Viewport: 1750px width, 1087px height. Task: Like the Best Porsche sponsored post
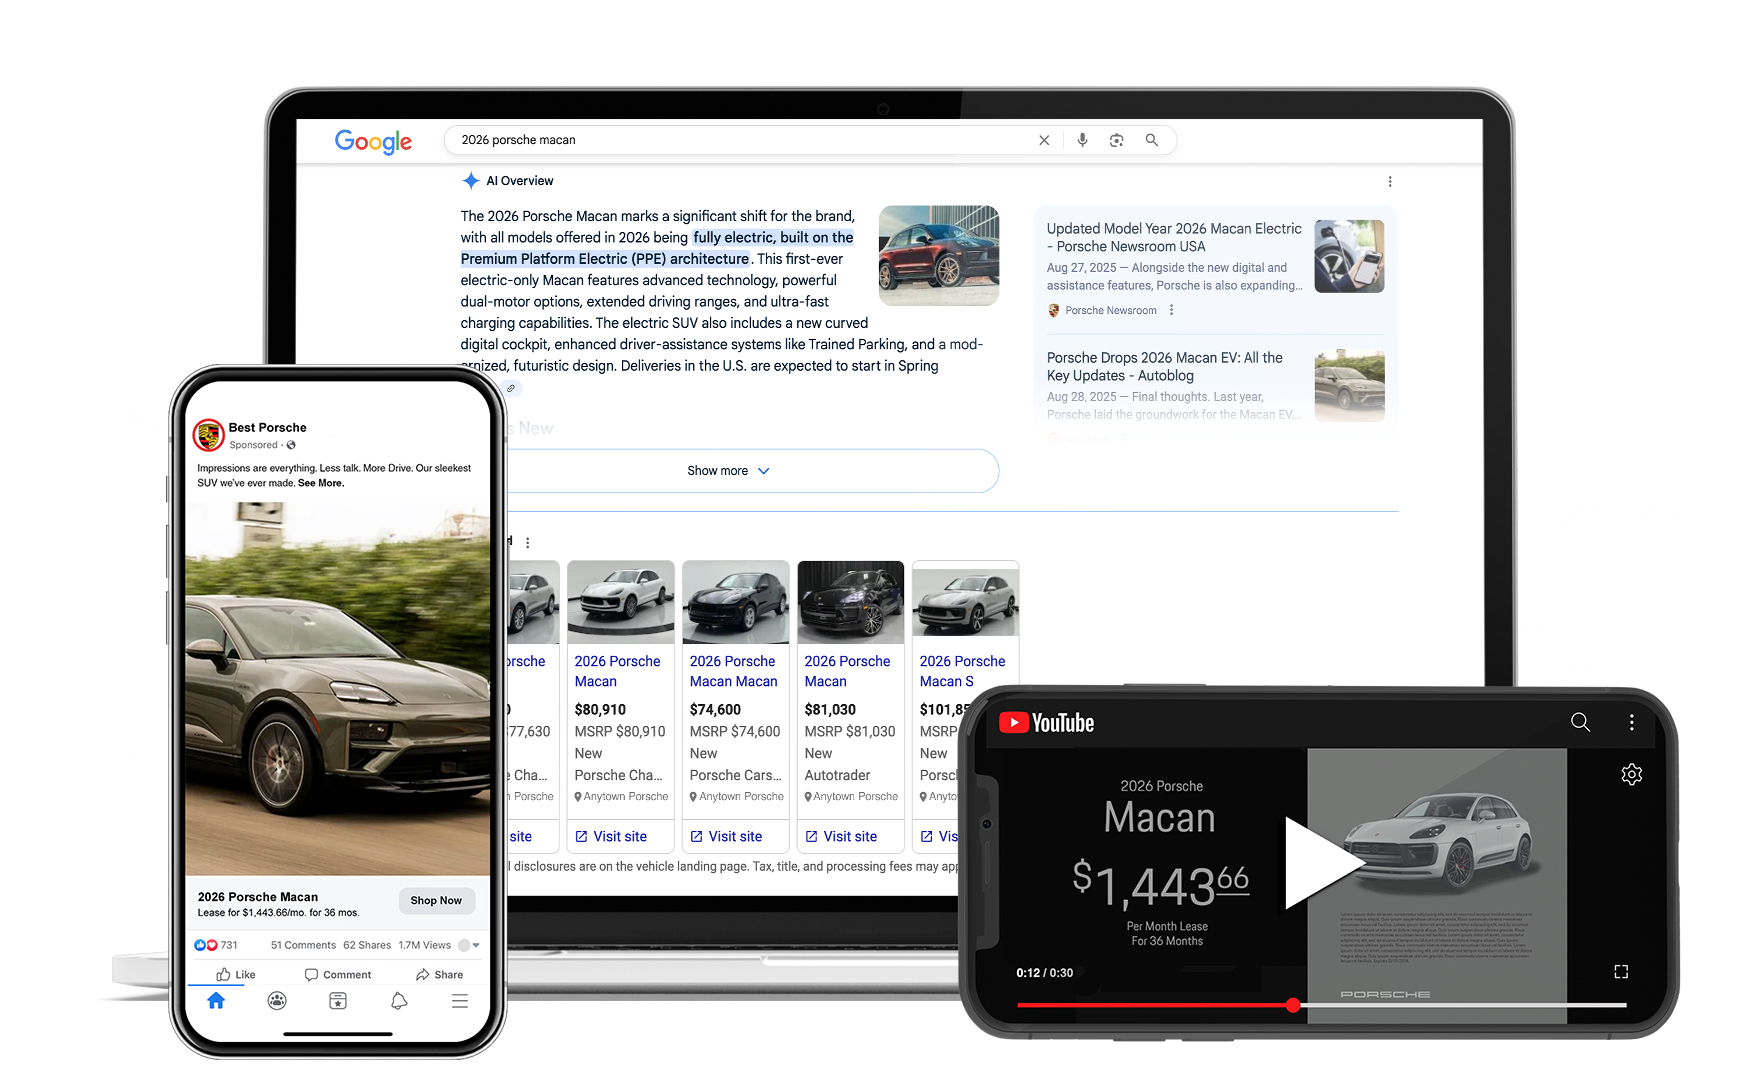click(x=236, y=974)
